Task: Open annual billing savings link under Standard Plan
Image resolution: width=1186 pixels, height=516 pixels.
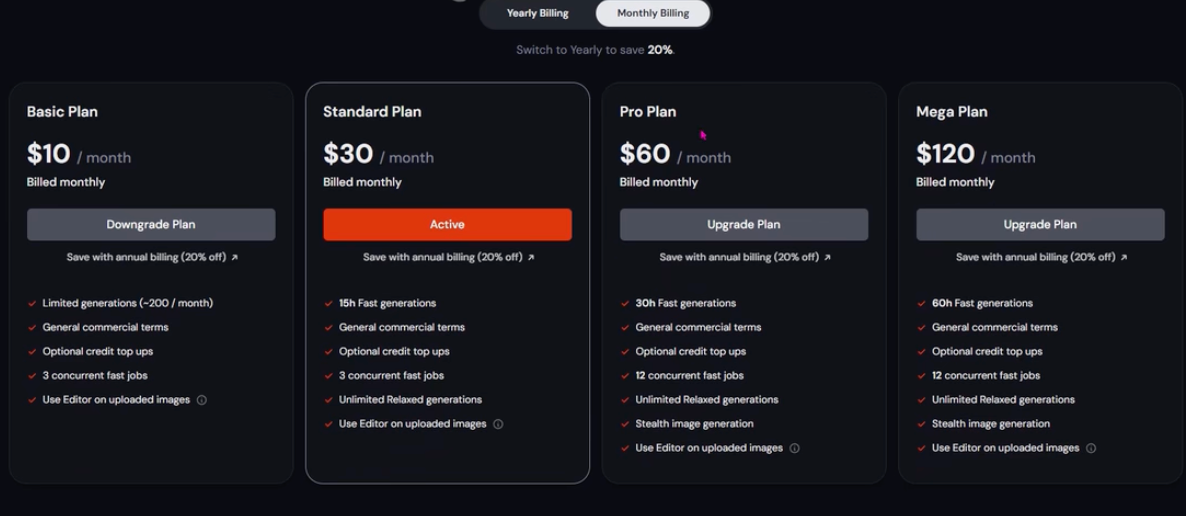Action: pyautogui.click(x=449, y=257)
